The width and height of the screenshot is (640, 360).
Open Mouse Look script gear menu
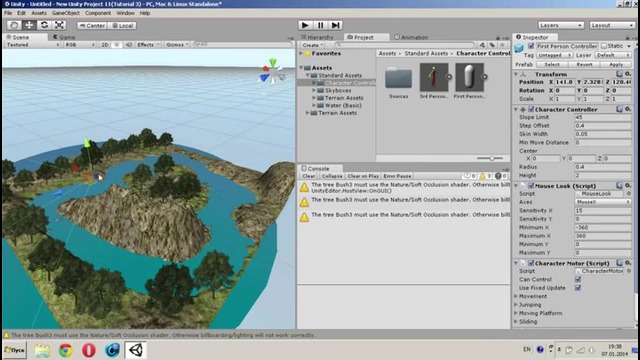point(628,185)
